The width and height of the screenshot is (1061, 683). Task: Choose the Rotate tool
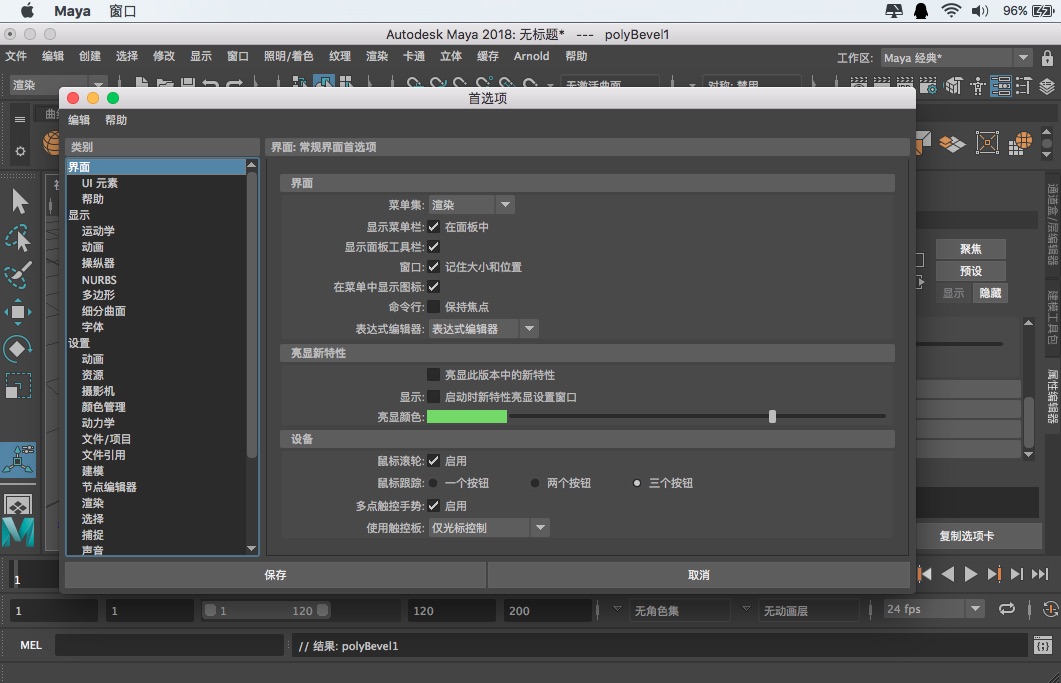18,348
